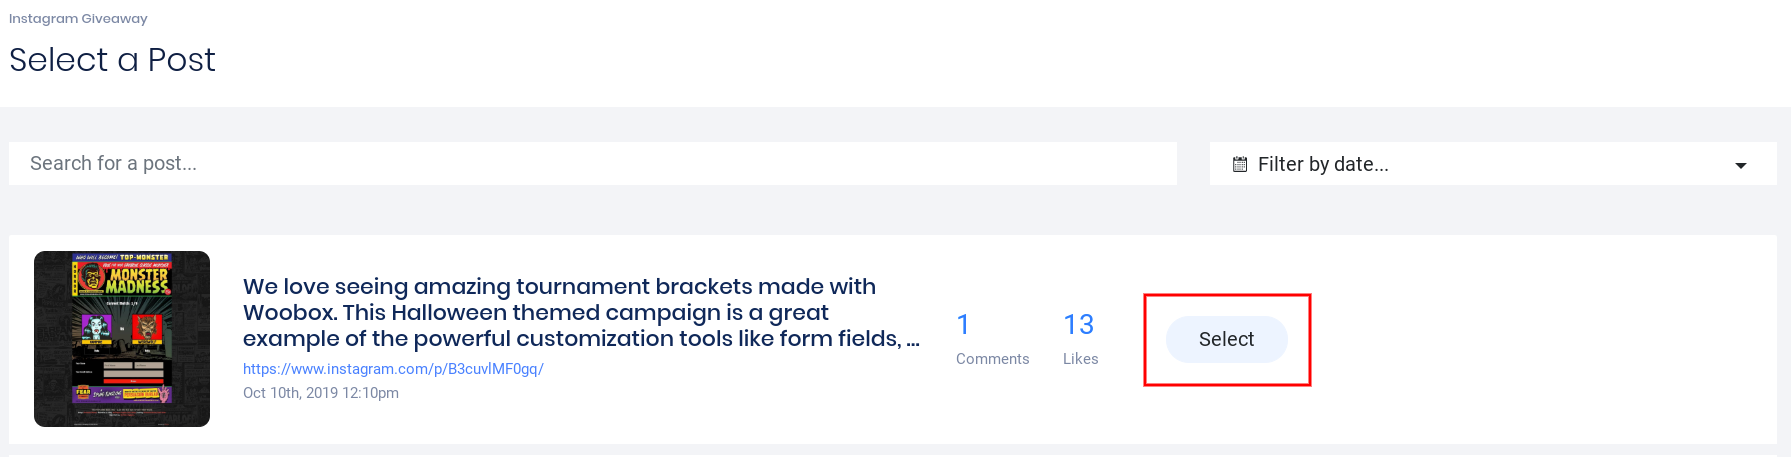Viewport: 1791px width, 457px height.
Task: Expand the date filter caret arrow
Action: tap(1741, 165)
